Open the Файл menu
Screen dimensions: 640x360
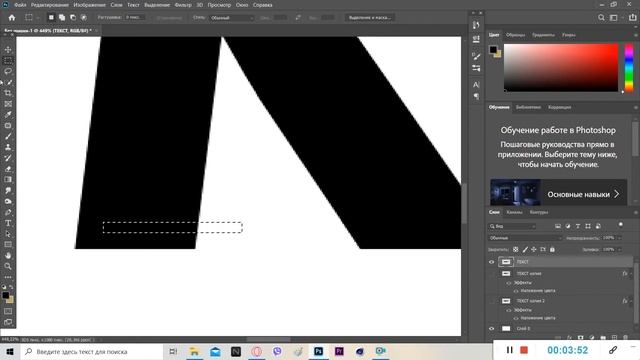click(20, 5)
